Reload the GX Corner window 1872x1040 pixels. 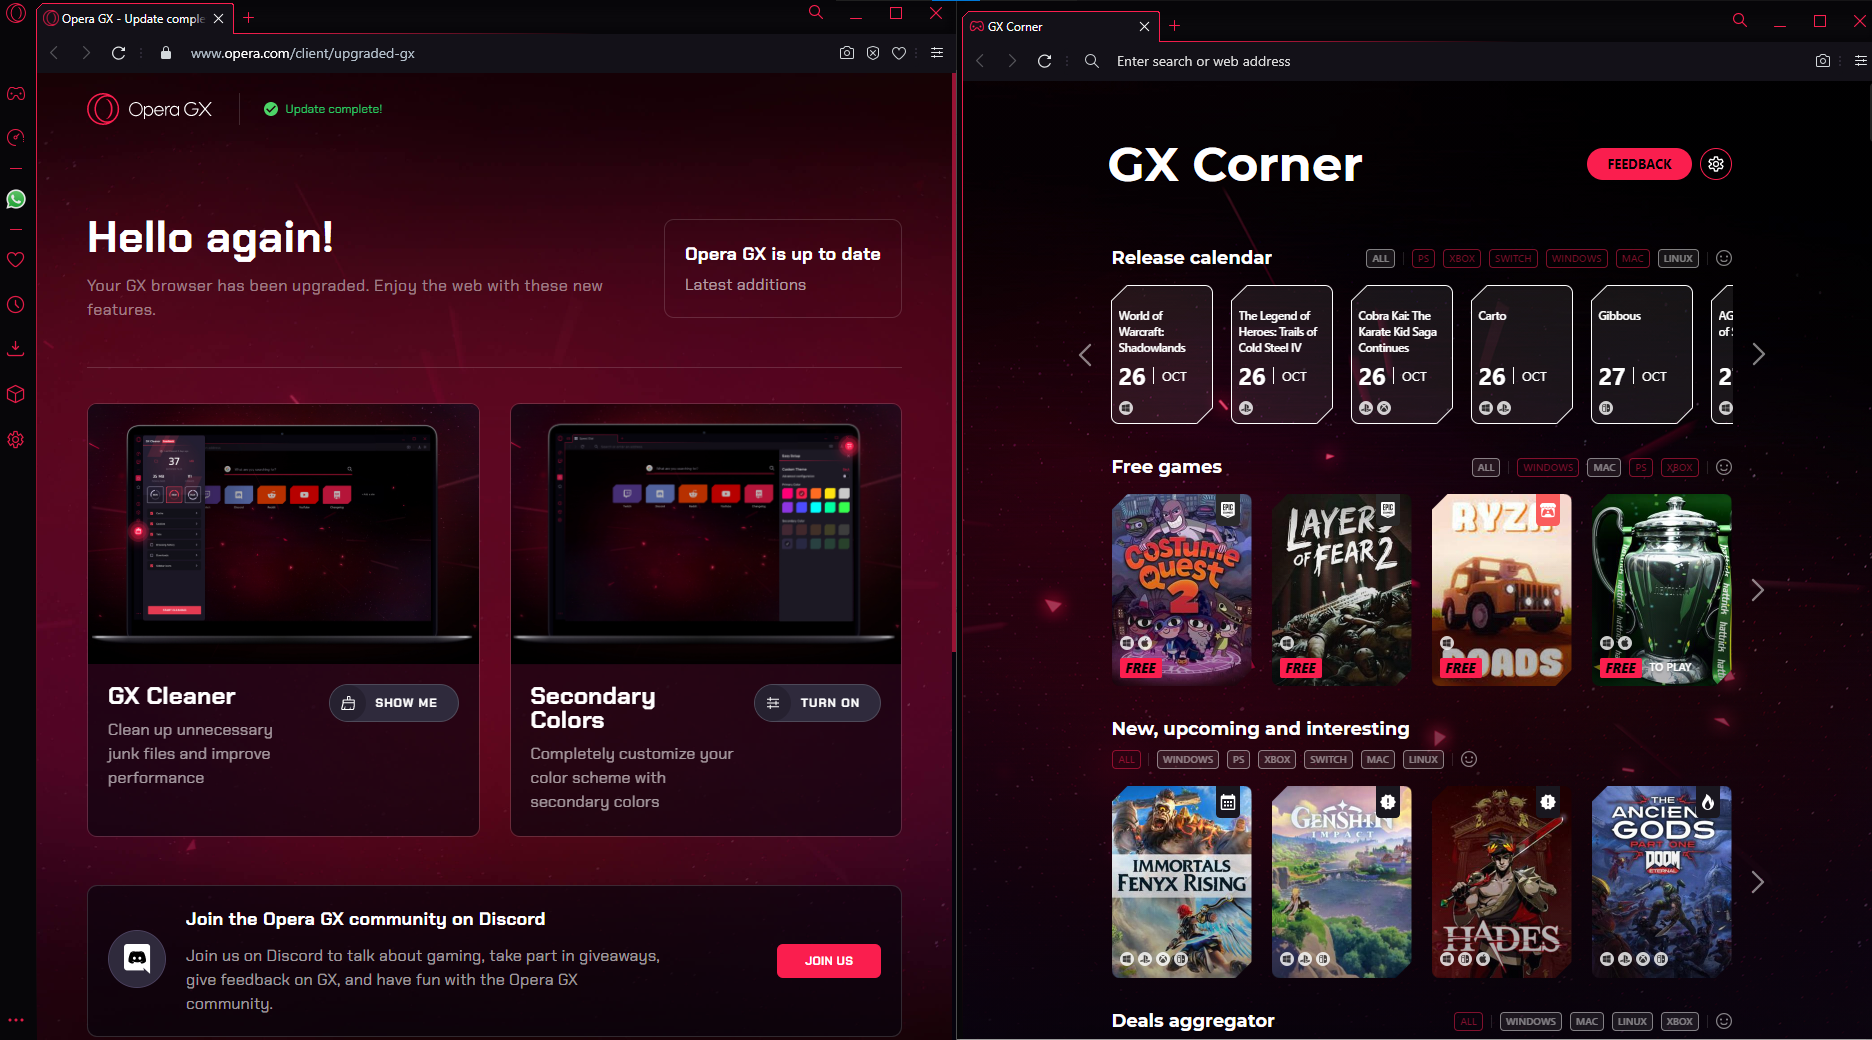pyautogui.click(x=1044, y=61)
